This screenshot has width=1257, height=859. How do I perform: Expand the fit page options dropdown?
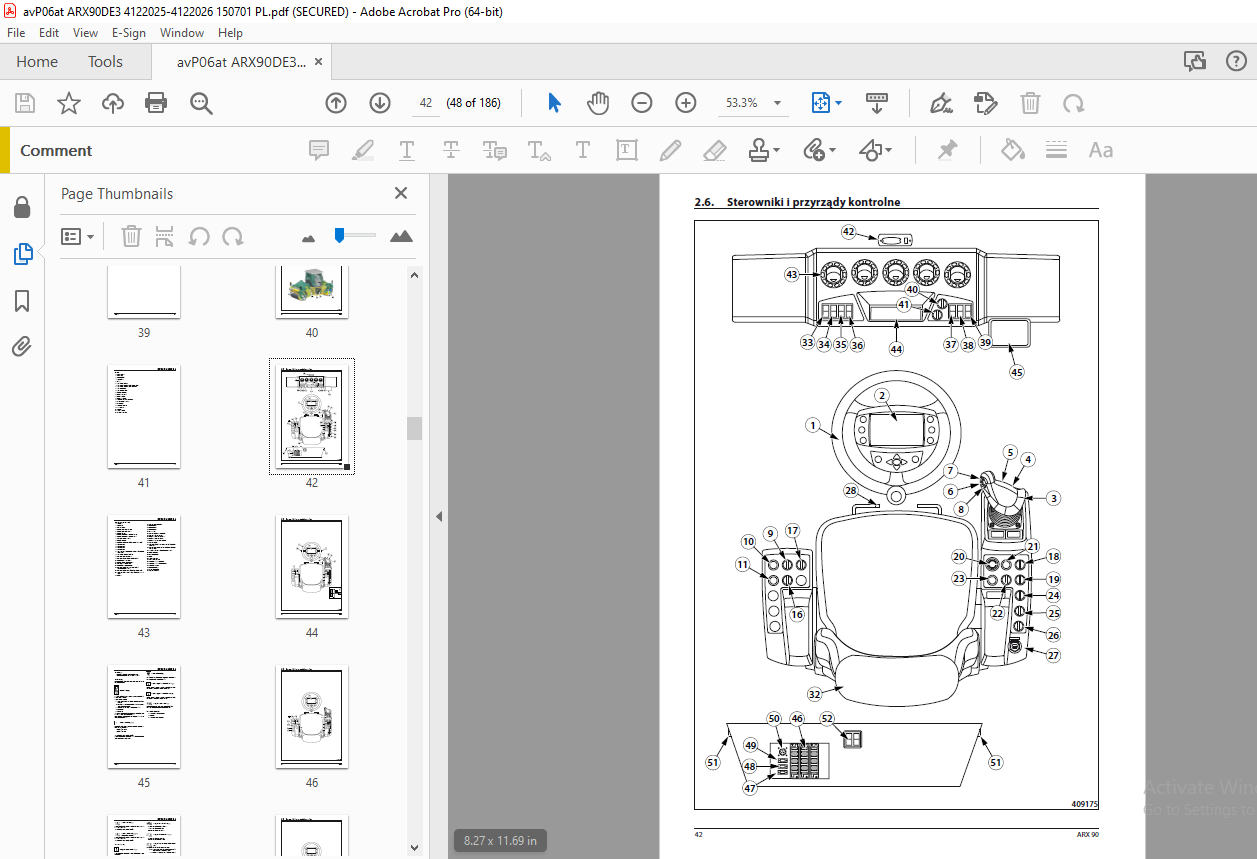click(839, 103)
